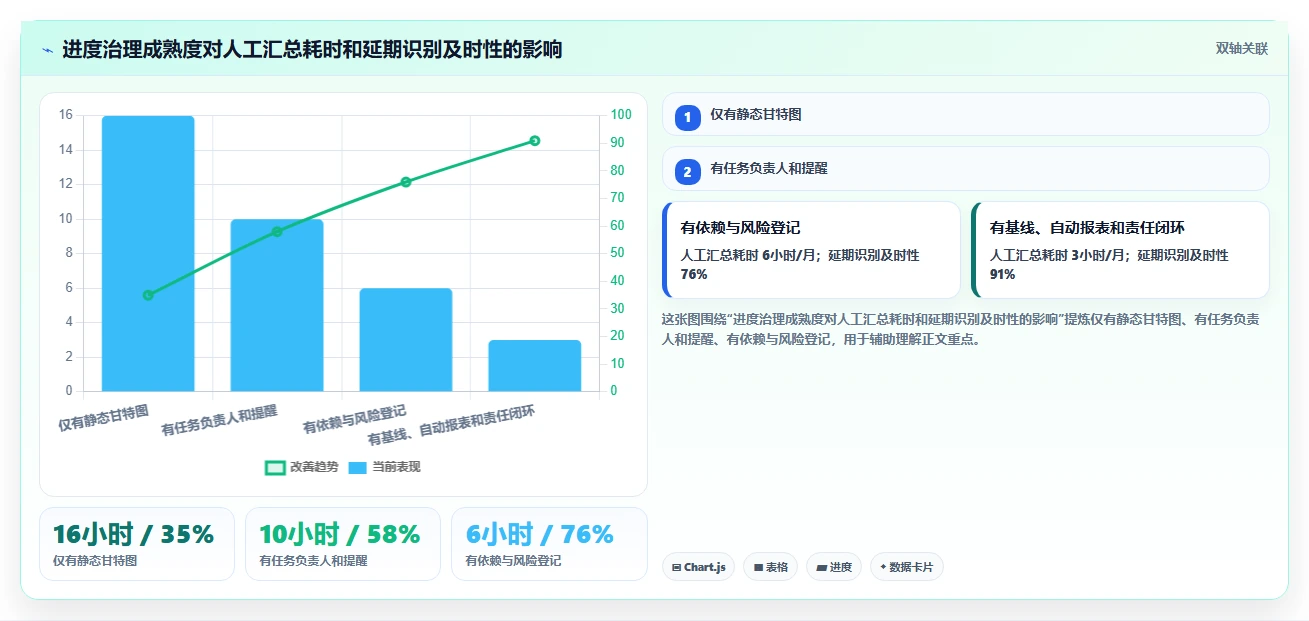Click the lightning icon beside the title
This screenshot has width=1309, height=621.
click(47, 50)
